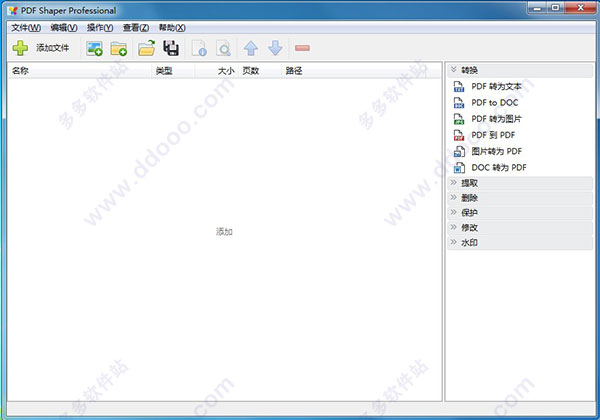Minimize the PDF Shaper window
This screenshot has height=420, width=600.
pyautogui.click(x=537, y=8)
